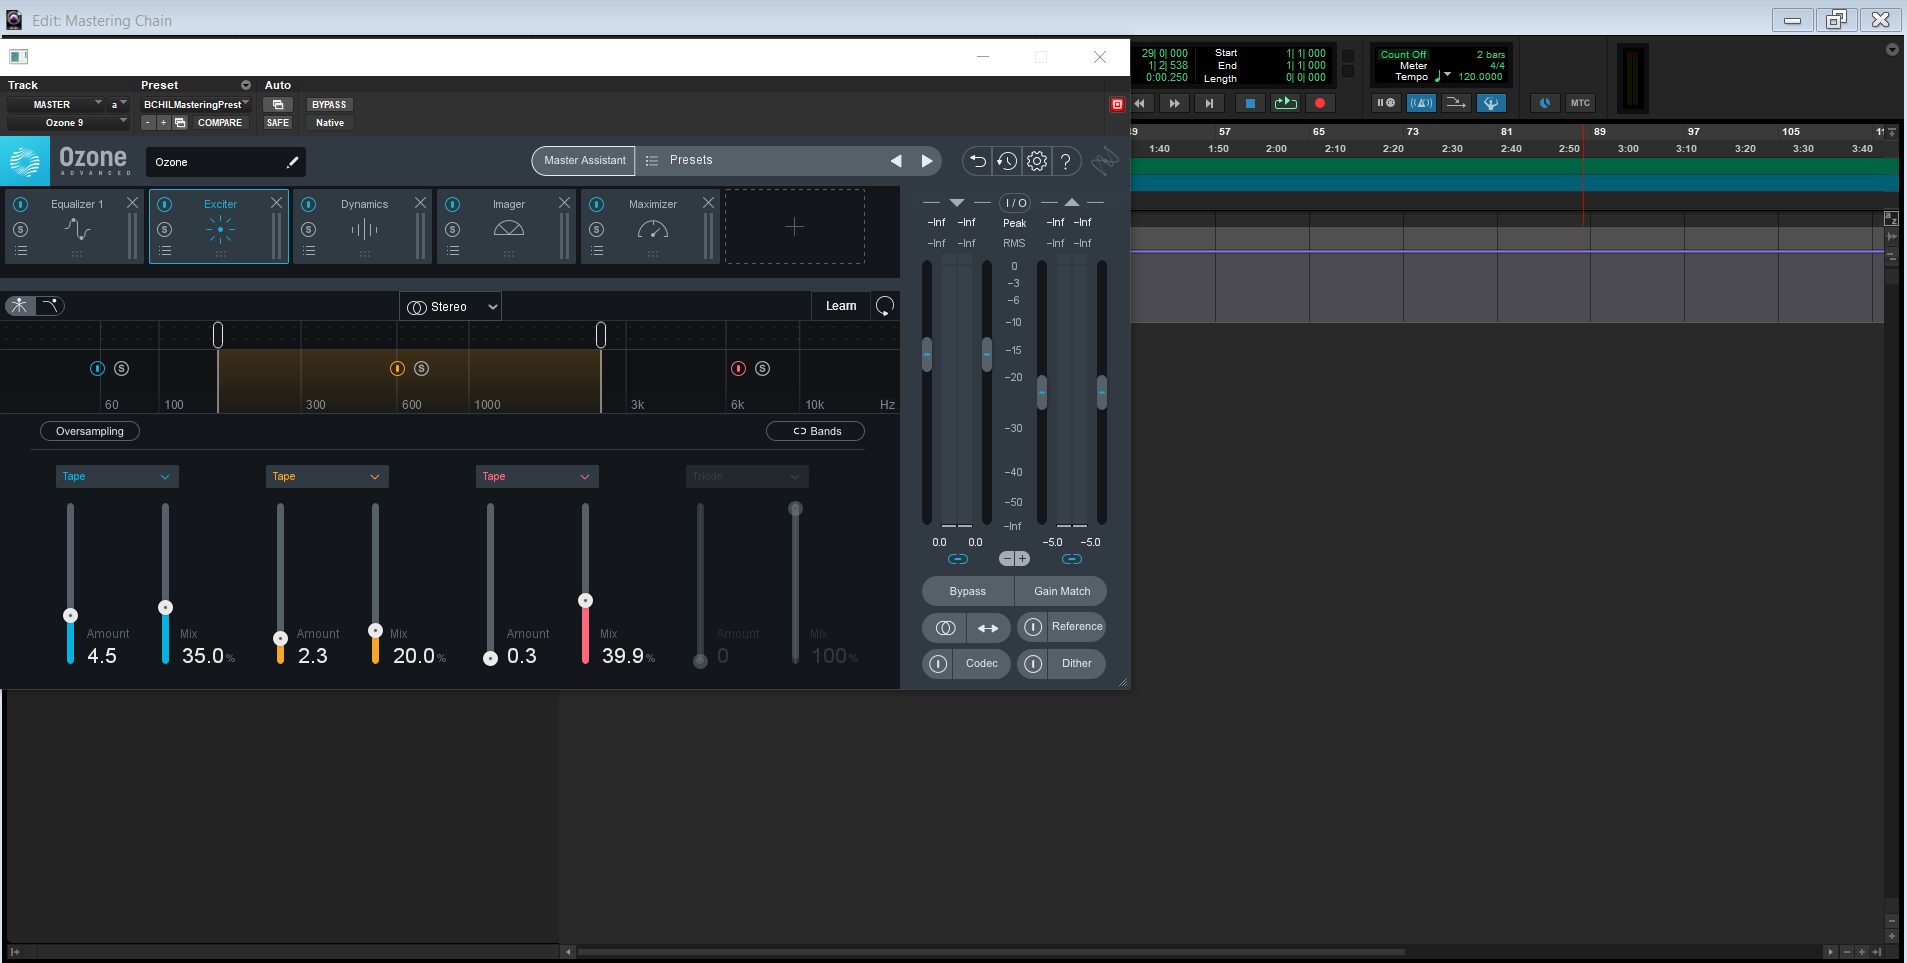Open Ozone settings gear icon

click(1037, 161)
